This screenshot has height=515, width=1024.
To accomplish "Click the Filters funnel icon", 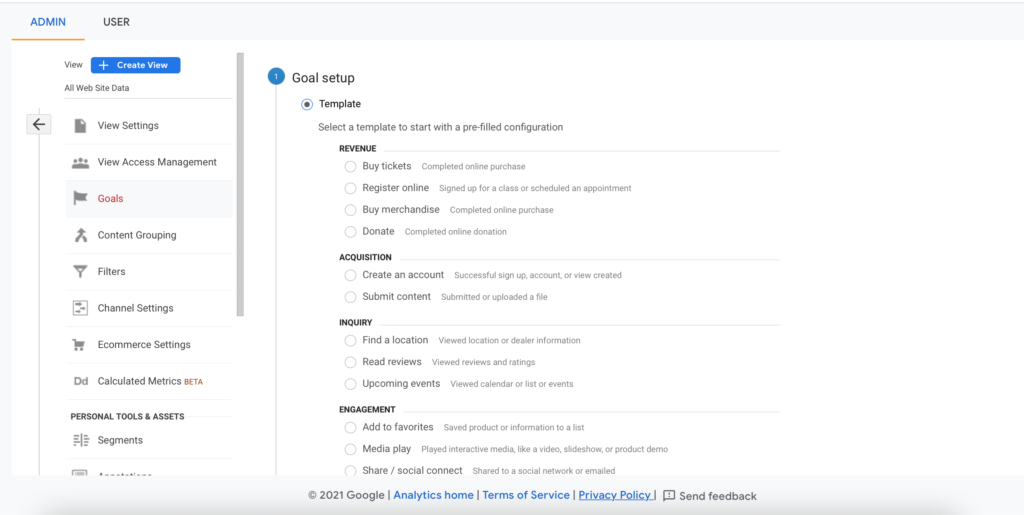I will coord(81,272).
